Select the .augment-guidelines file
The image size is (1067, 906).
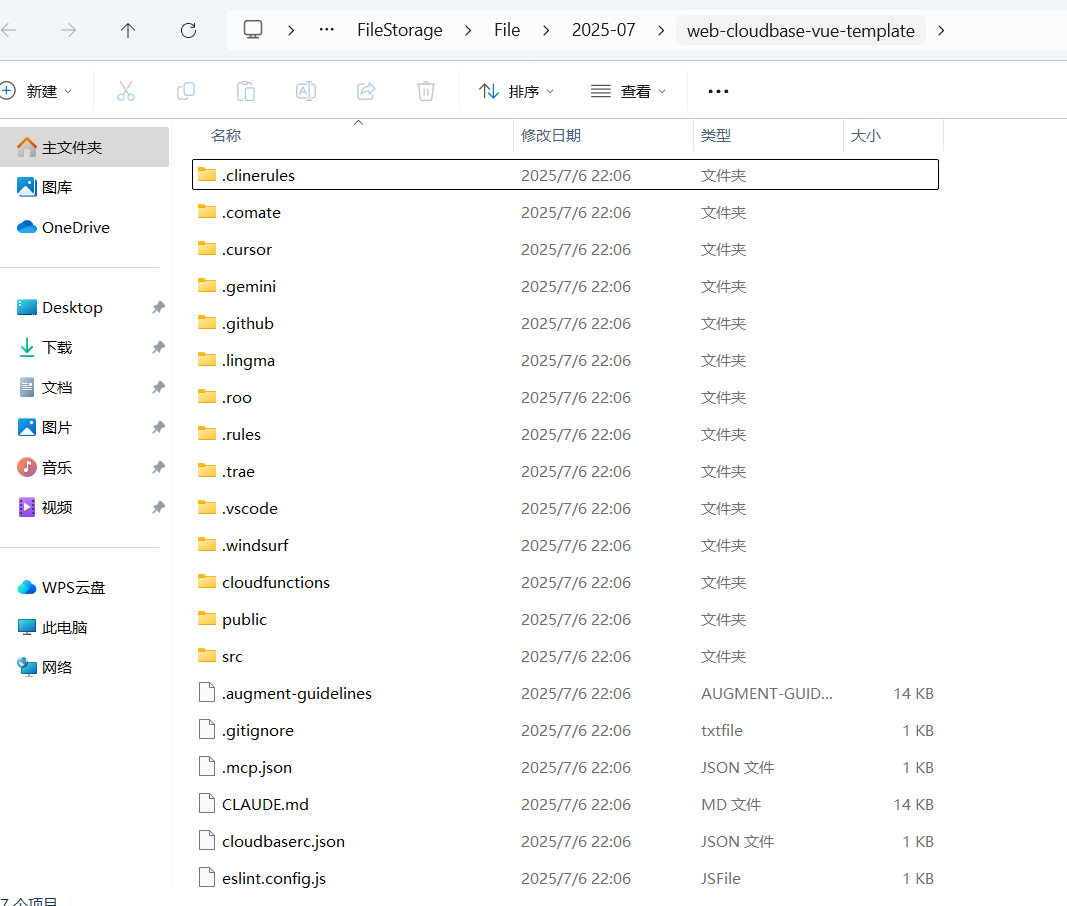tap(565, 693)
